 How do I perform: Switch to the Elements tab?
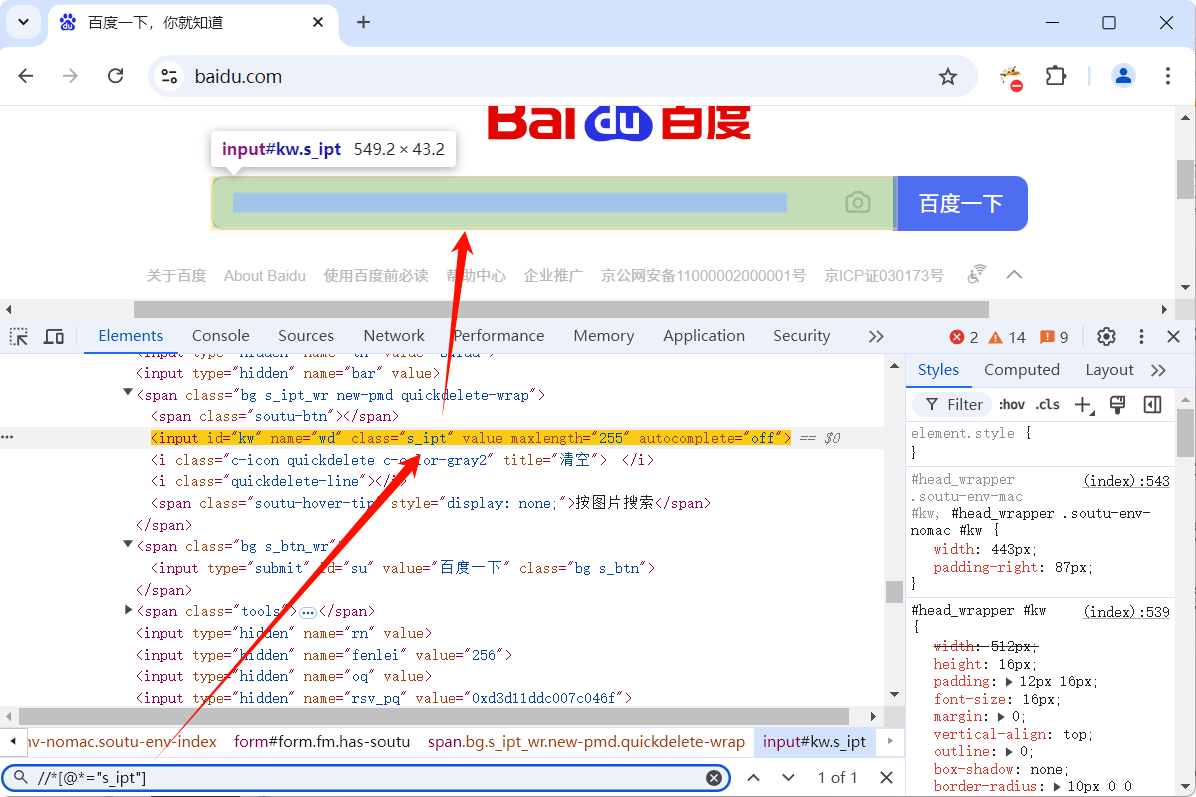130,336
